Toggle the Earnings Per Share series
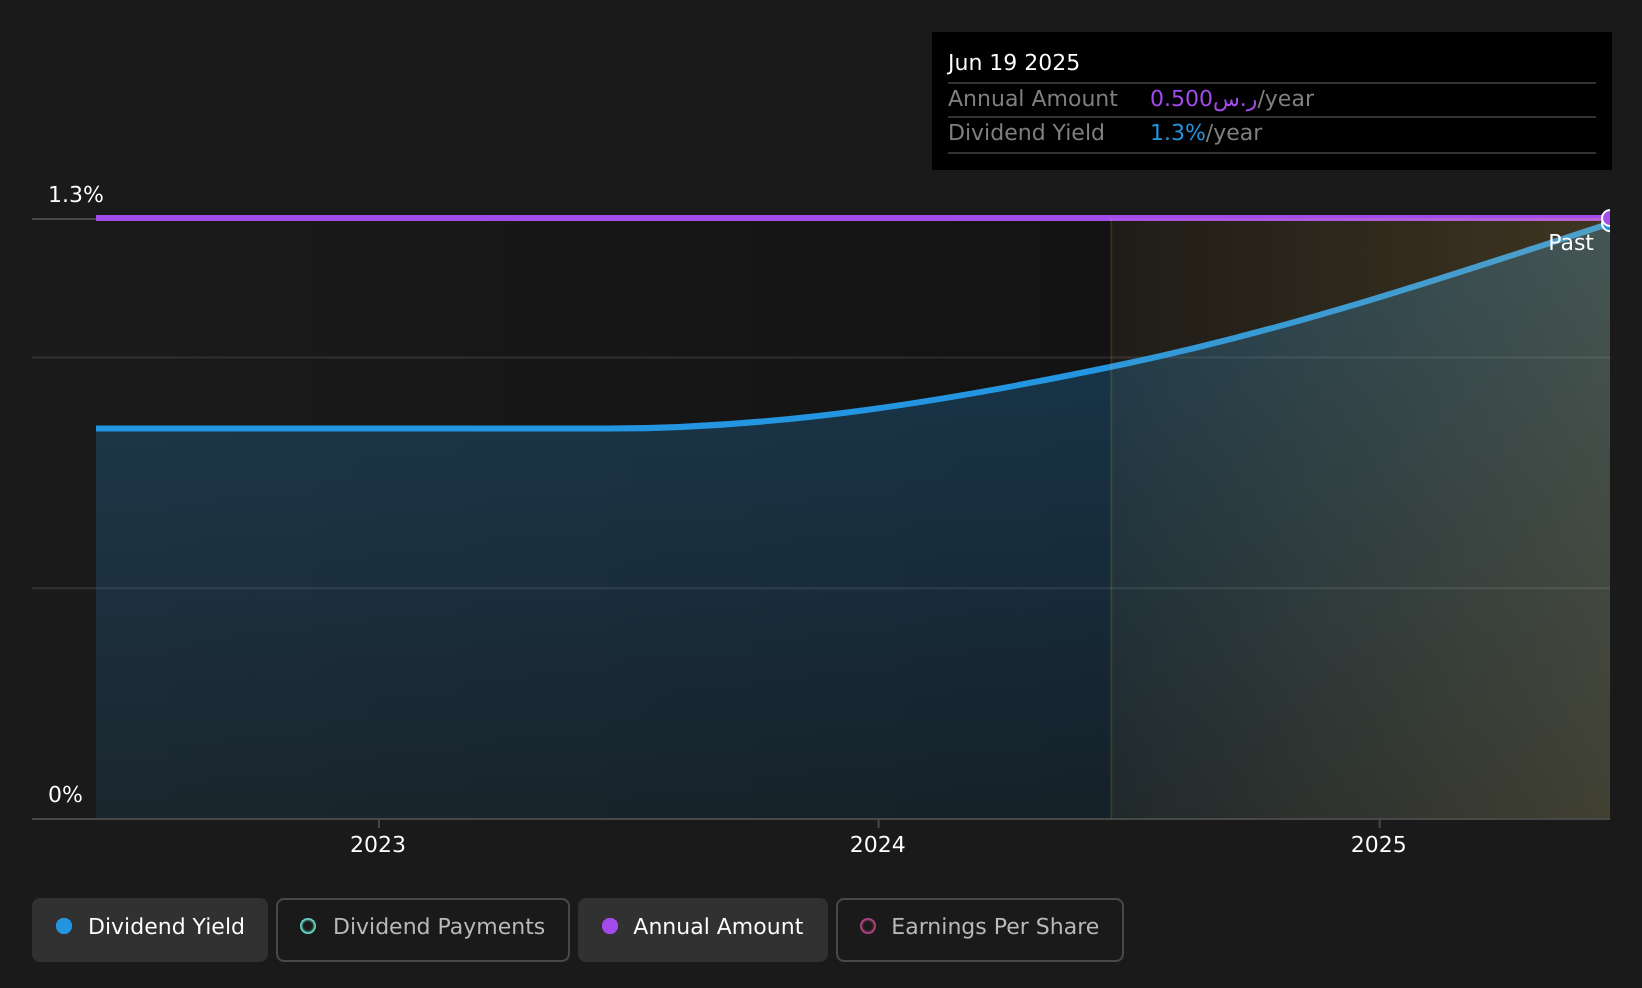Screen dimensions: 1642x988 [980, 930]
